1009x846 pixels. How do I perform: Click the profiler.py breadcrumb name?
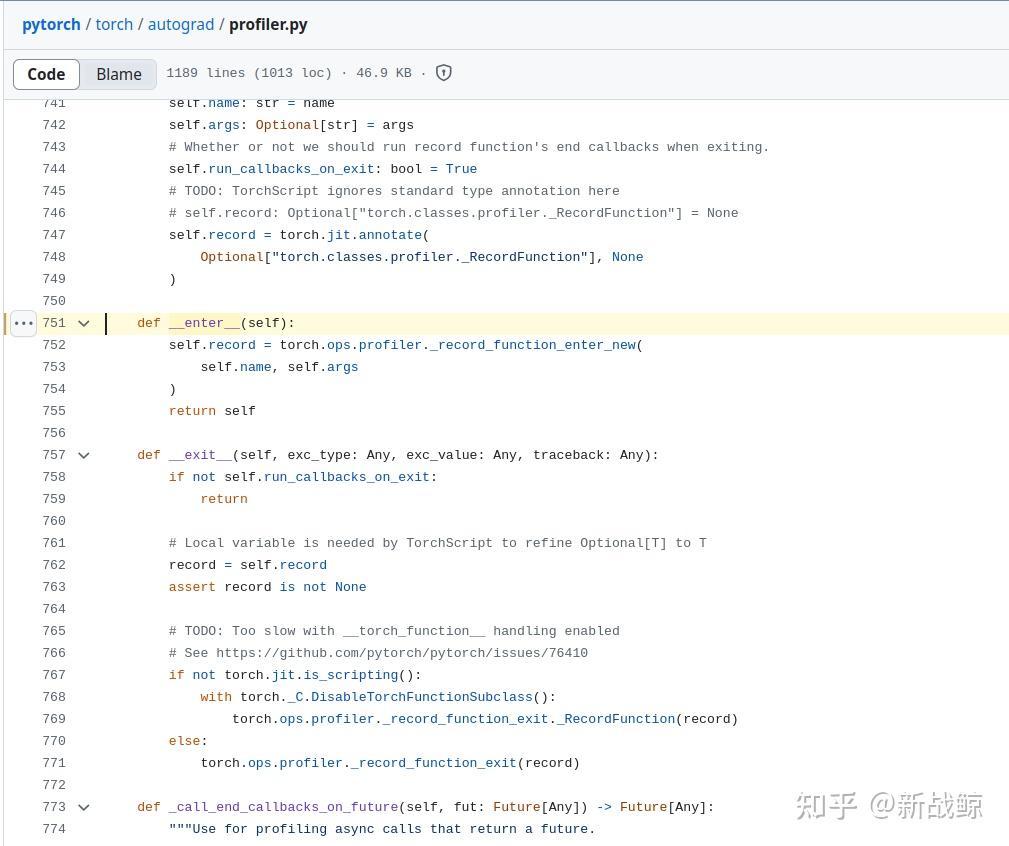click(268, 24)
